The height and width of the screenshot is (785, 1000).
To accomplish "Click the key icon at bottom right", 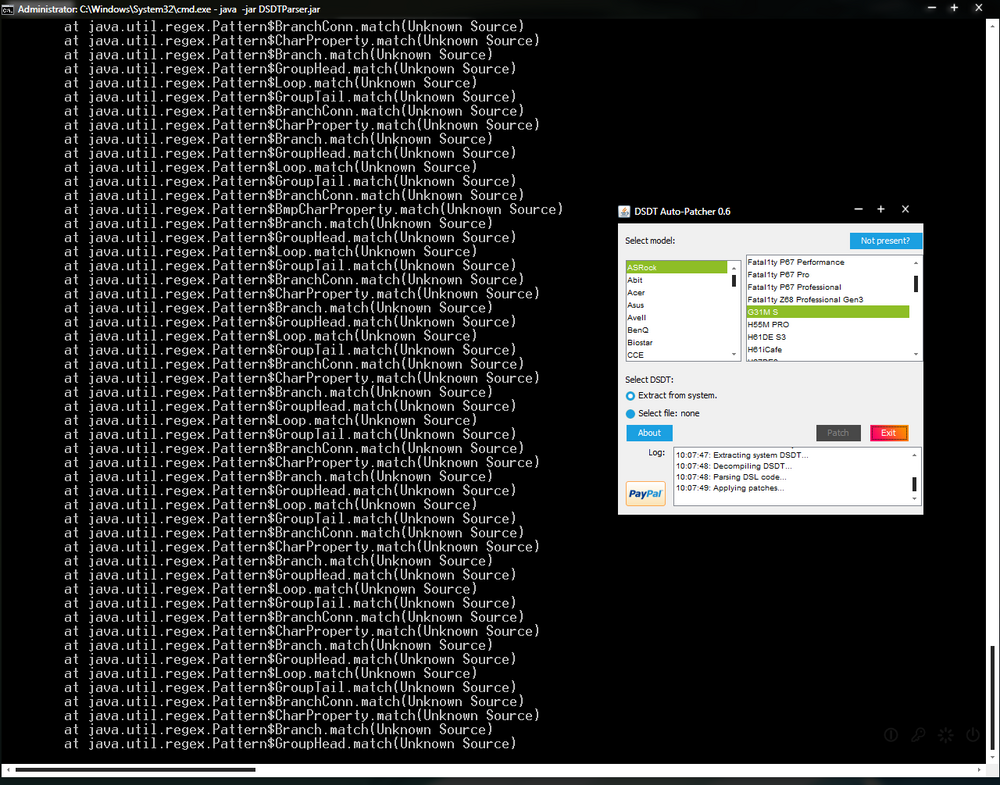I will click(x=918, y=735).
